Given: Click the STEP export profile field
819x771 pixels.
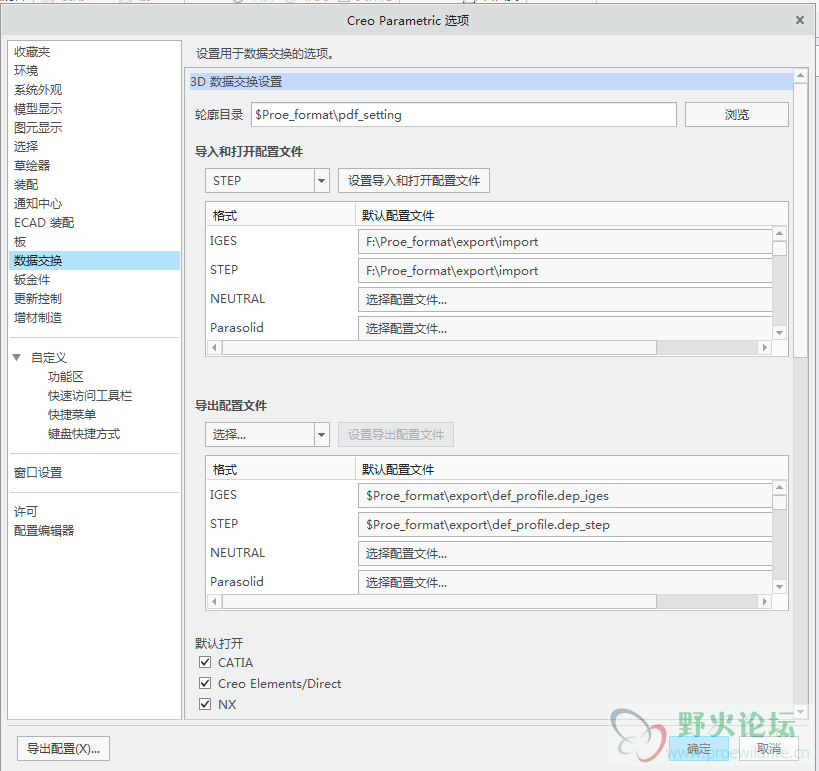Looking at the screenshot, I should [565, 524].
